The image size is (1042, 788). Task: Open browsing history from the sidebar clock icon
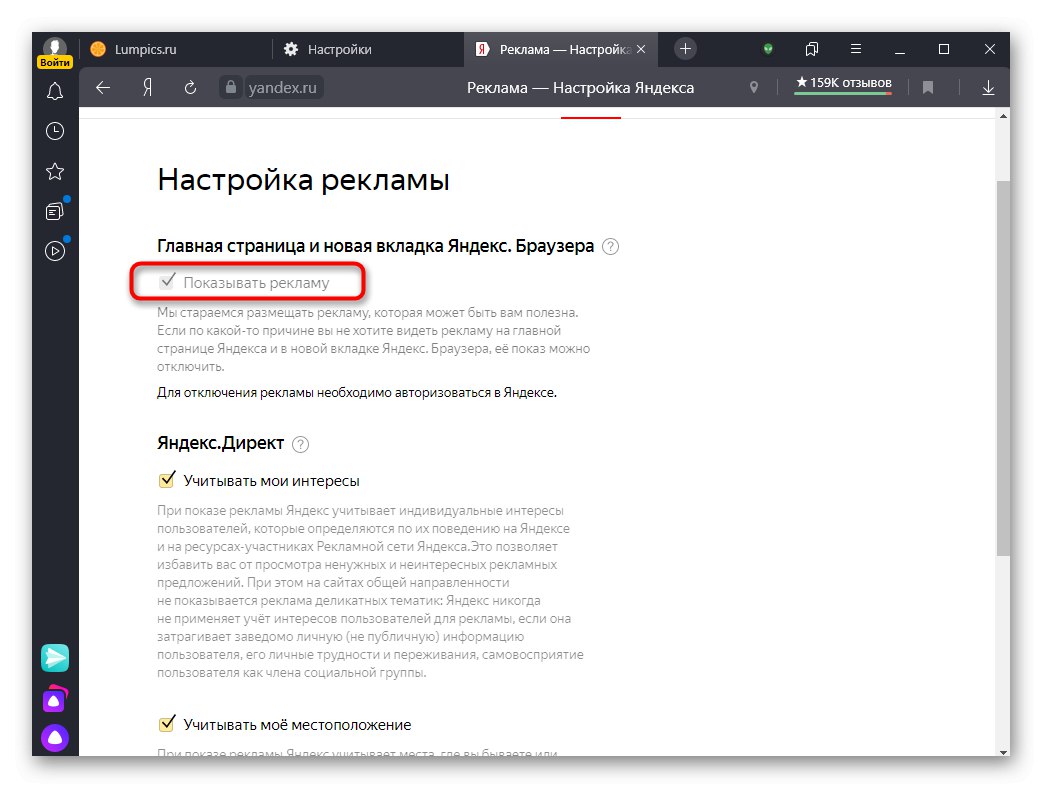click(54, 131)
